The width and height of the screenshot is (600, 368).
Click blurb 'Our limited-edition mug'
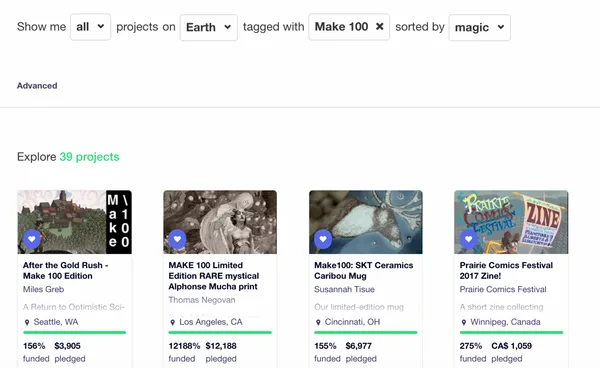[359, 307]
